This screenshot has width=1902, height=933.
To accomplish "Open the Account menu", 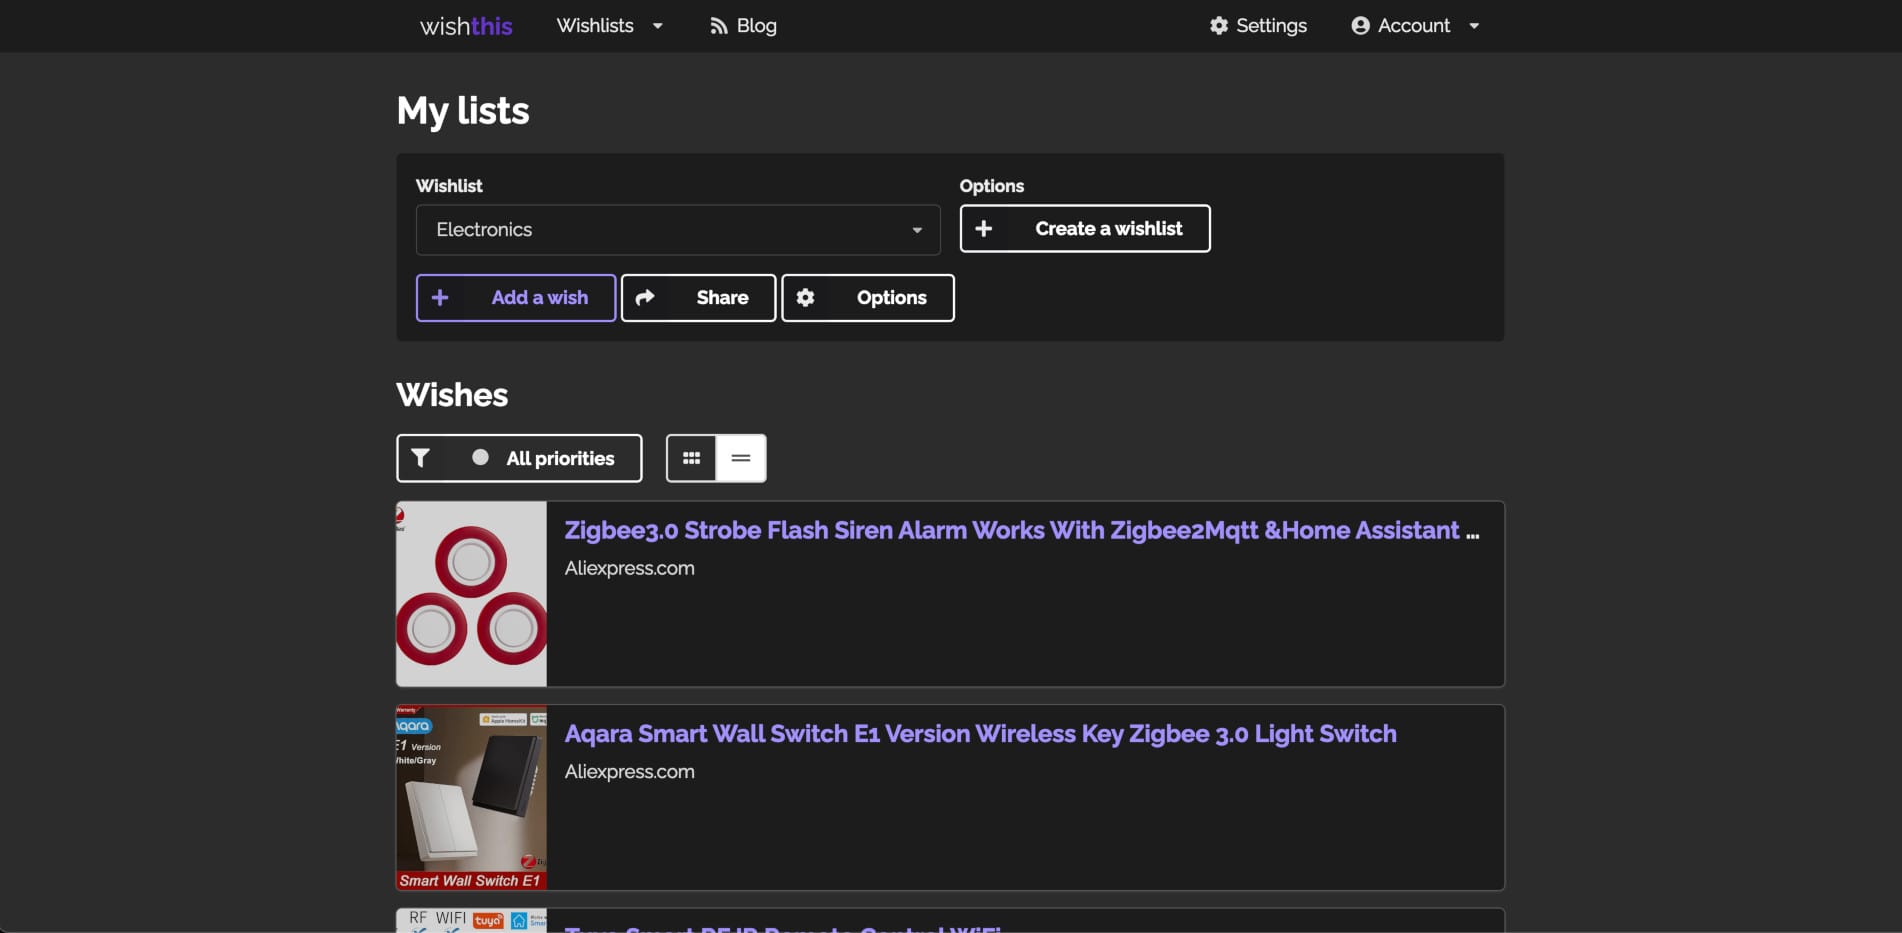I will 1415,26.
